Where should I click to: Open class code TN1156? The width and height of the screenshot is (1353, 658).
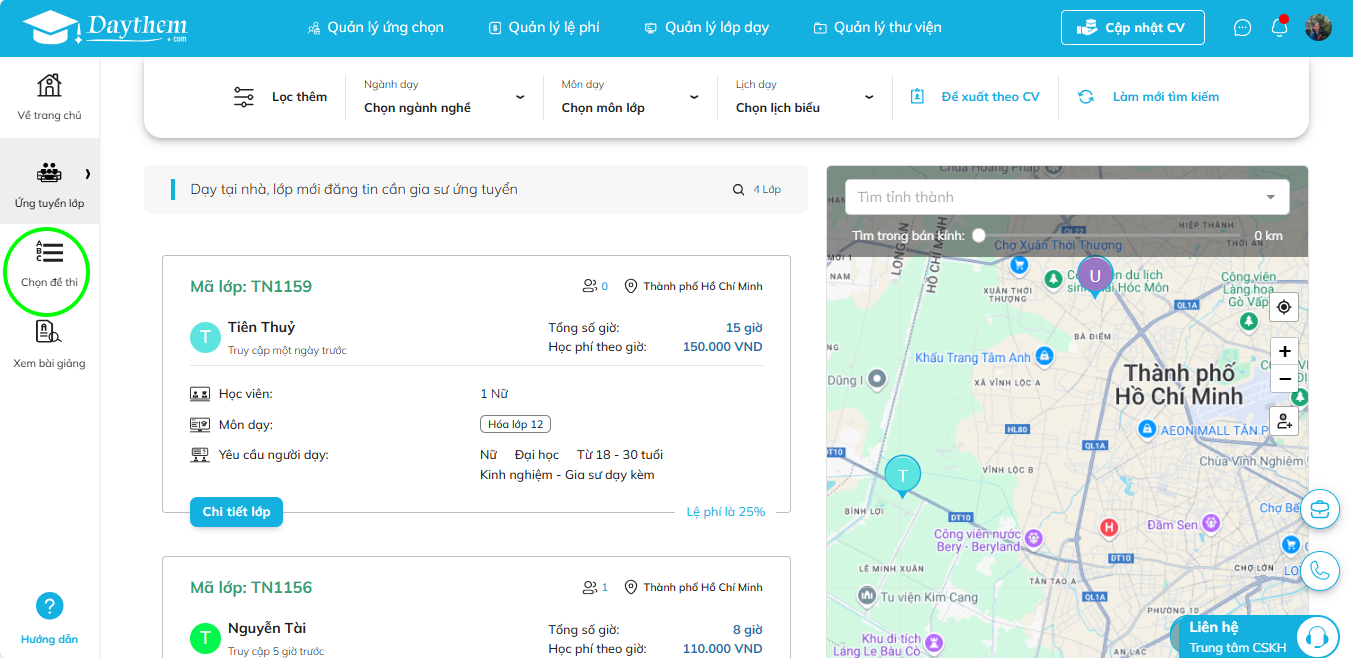click(251, 588)
